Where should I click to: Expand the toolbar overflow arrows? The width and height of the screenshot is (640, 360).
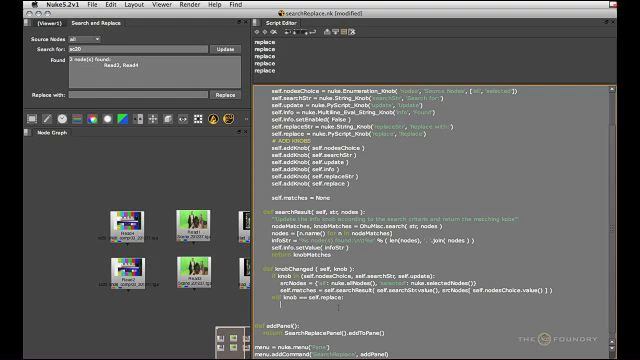coord(246,119)
